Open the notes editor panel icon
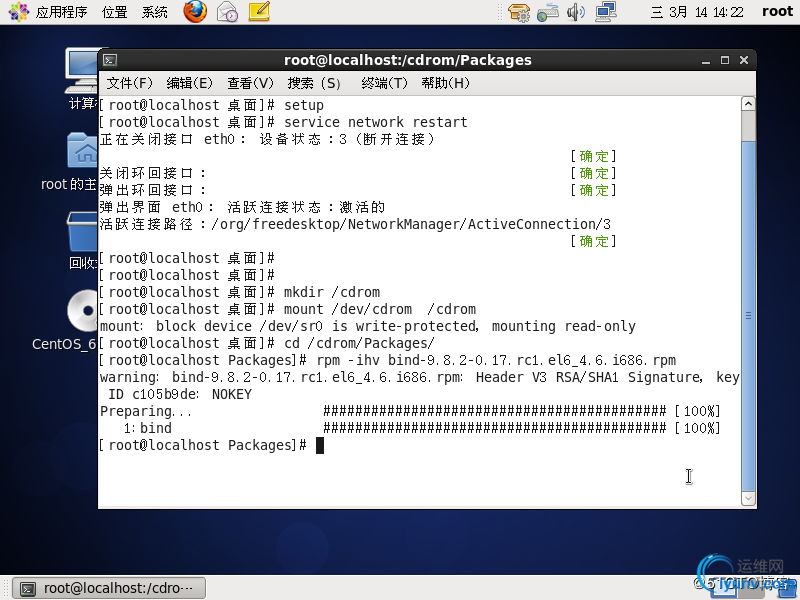800x600 pixels. pyautogui.click(x=259, y=11)
